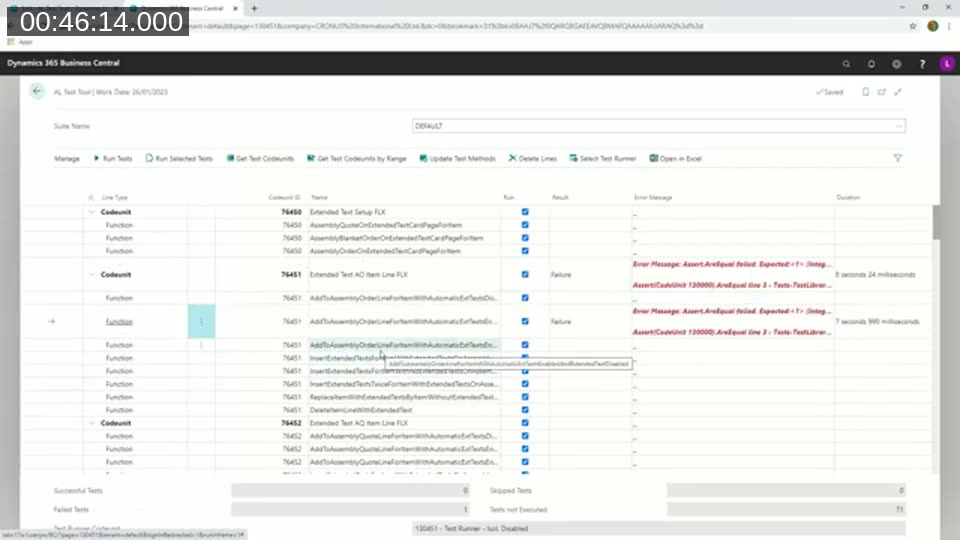The width and height of the screenshot is (960, 540).
Task: Toggle the expand page diagonal arrows icon
Action: tap(898, 92)
